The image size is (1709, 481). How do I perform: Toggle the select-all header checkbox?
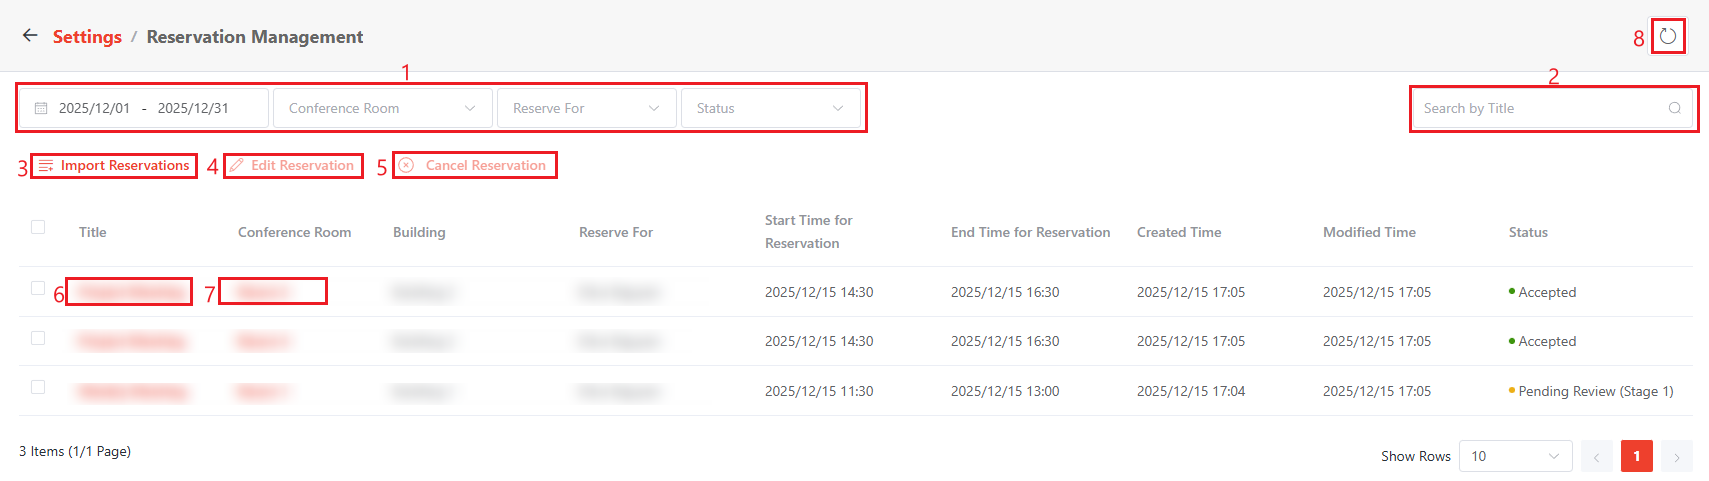(38, 227)
